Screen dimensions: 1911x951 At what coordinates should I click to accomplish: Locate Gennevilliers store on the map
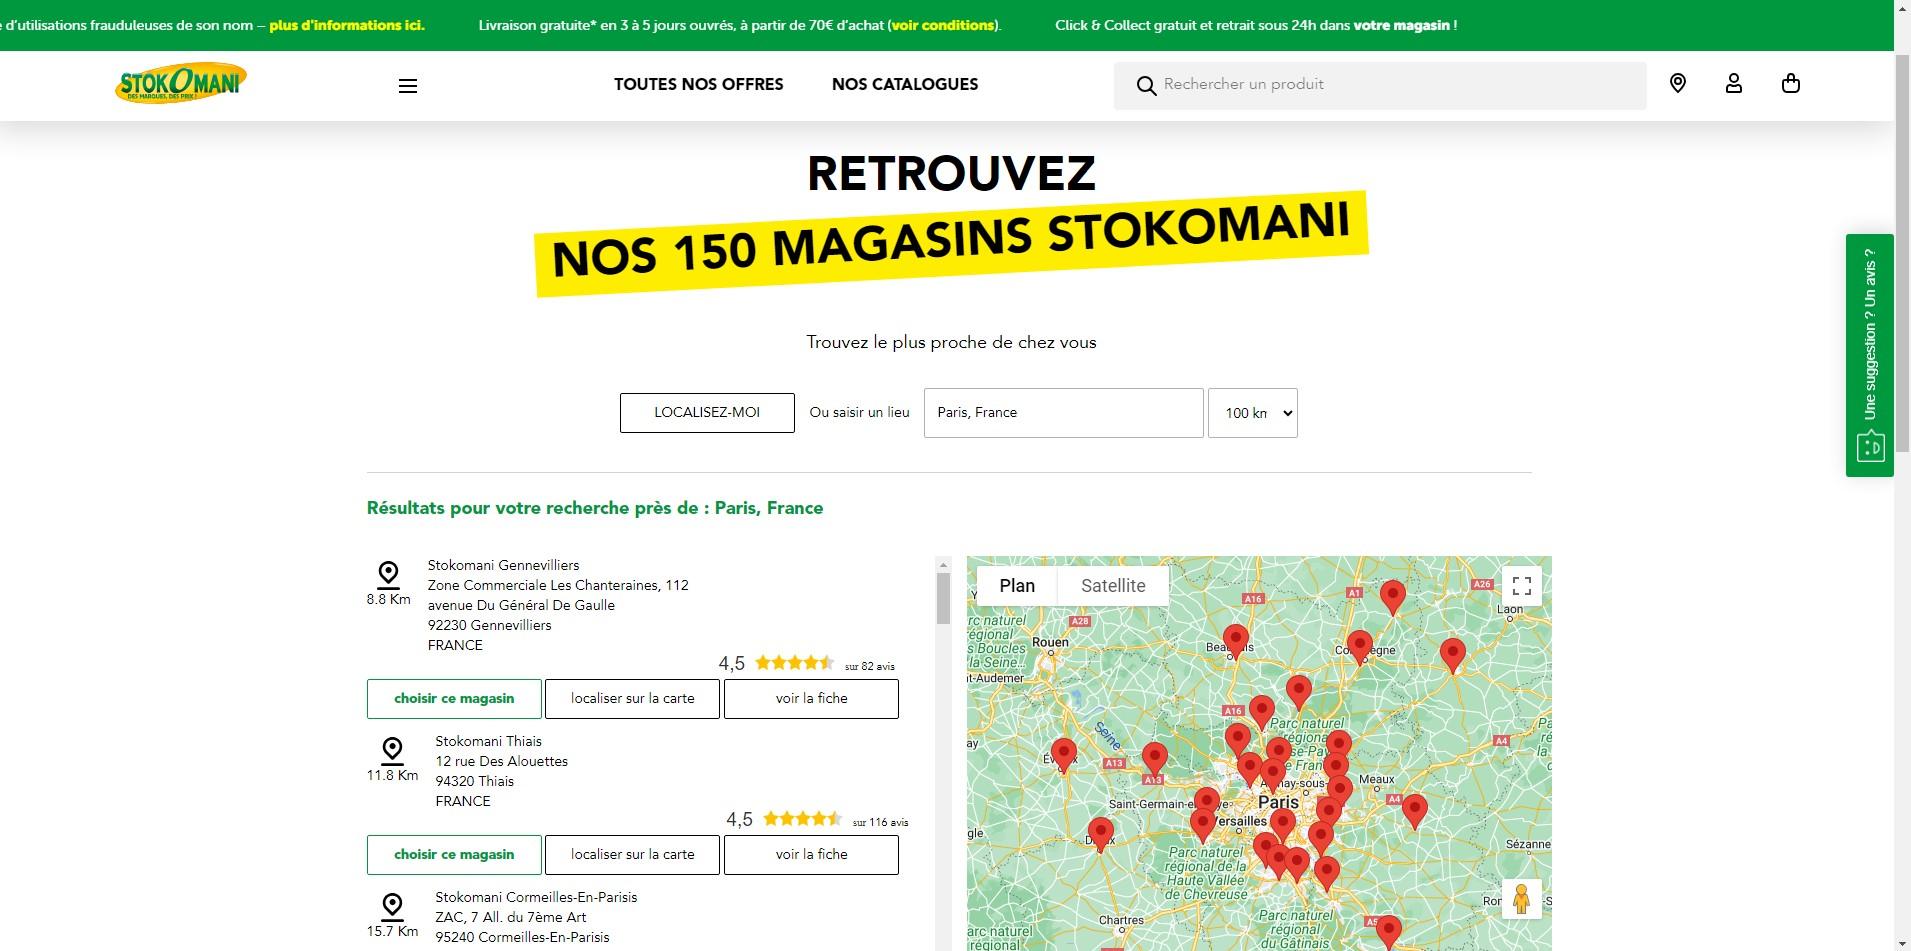coord(632,699)
